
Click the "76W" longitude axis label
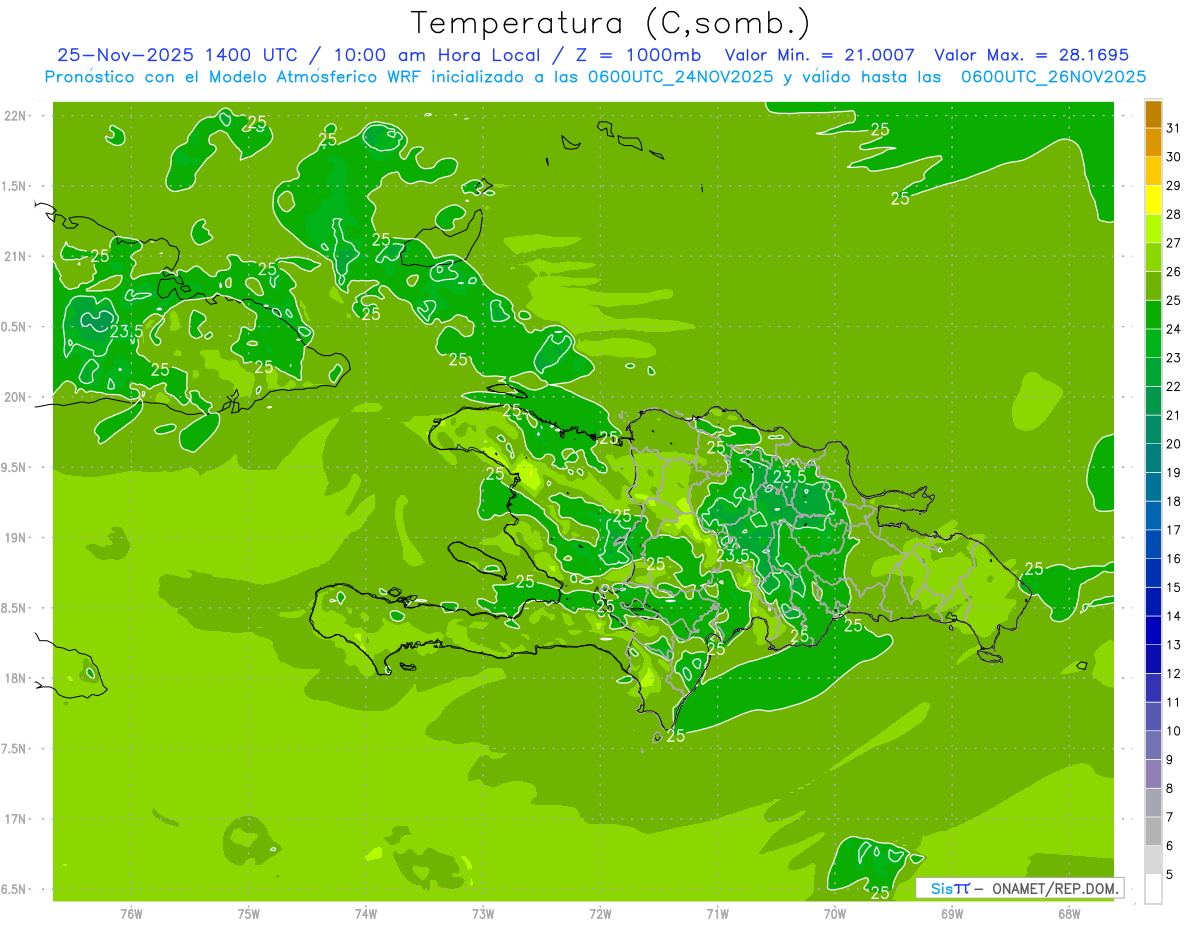click(x=131, y=913)
